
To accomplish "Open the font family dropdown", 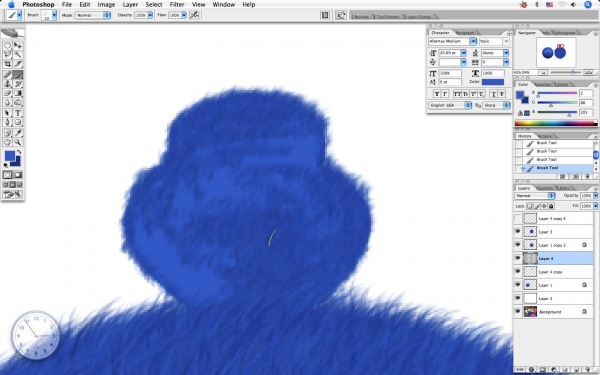I will tap(452, 41).
